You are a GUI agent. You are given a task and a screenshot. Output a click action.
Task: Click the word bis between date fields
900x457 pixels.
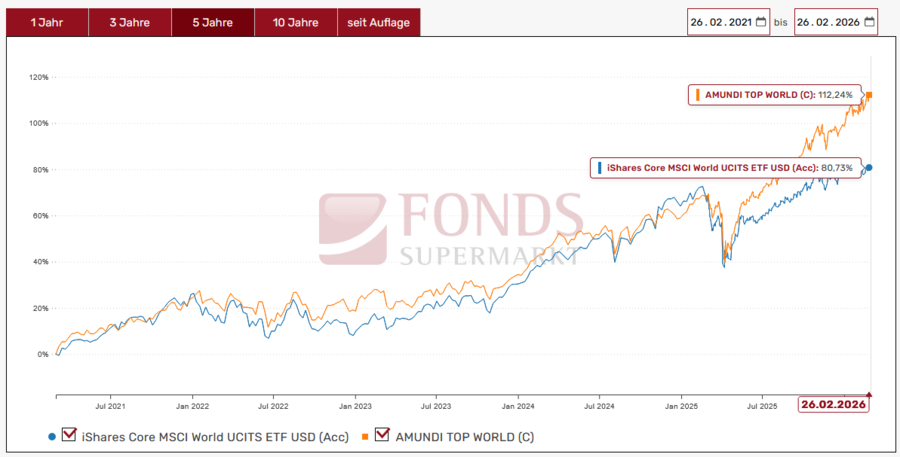781,22
